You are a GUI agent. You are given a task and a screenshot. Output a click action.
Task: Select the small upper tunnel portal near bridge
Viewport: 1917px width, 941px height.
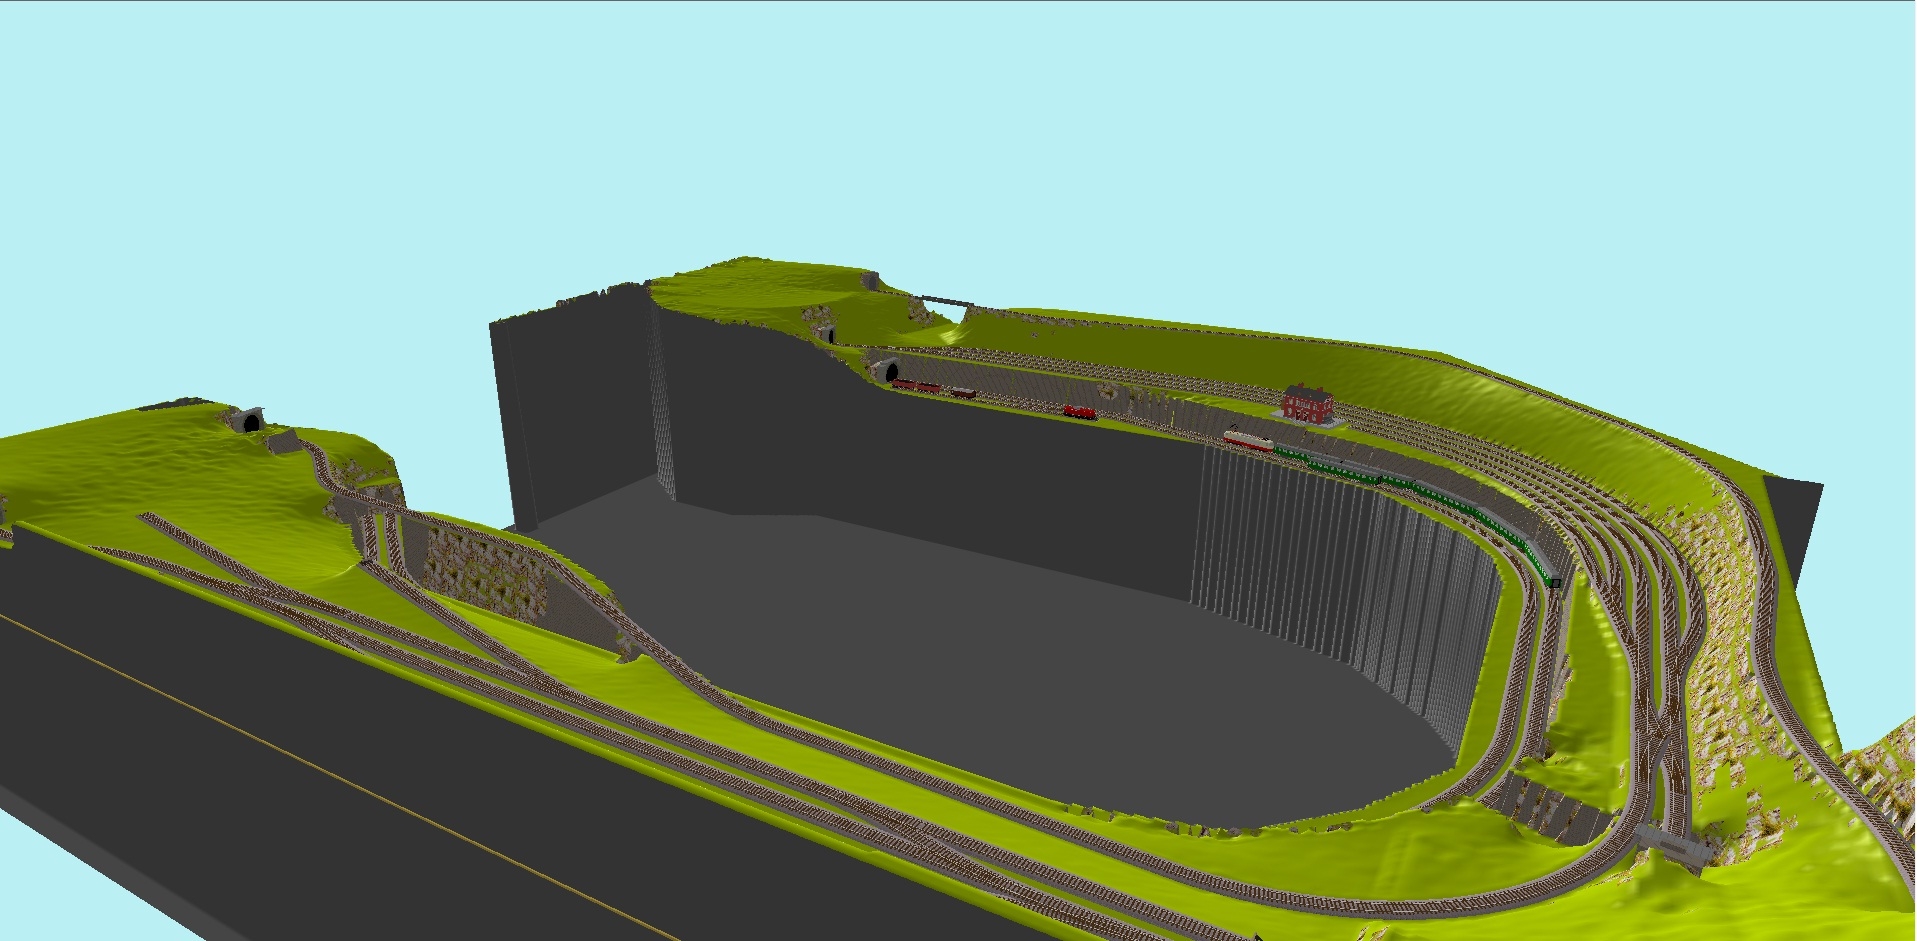(827, 334)
